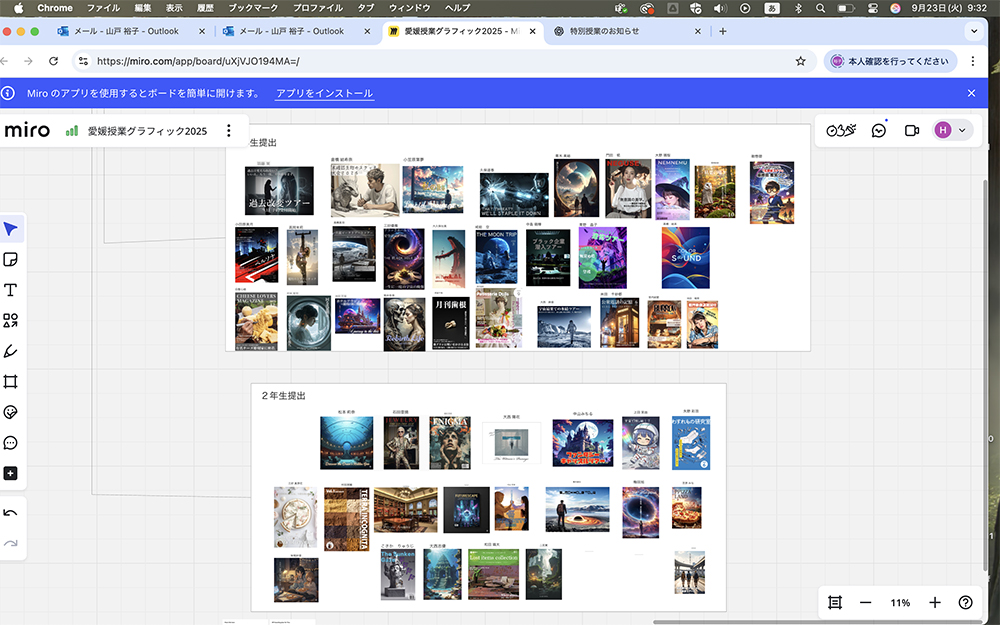Click the board title 愛媛授業グラフィック2025
The width and height of the screenshot is (1000, 625).
point(147,131)
